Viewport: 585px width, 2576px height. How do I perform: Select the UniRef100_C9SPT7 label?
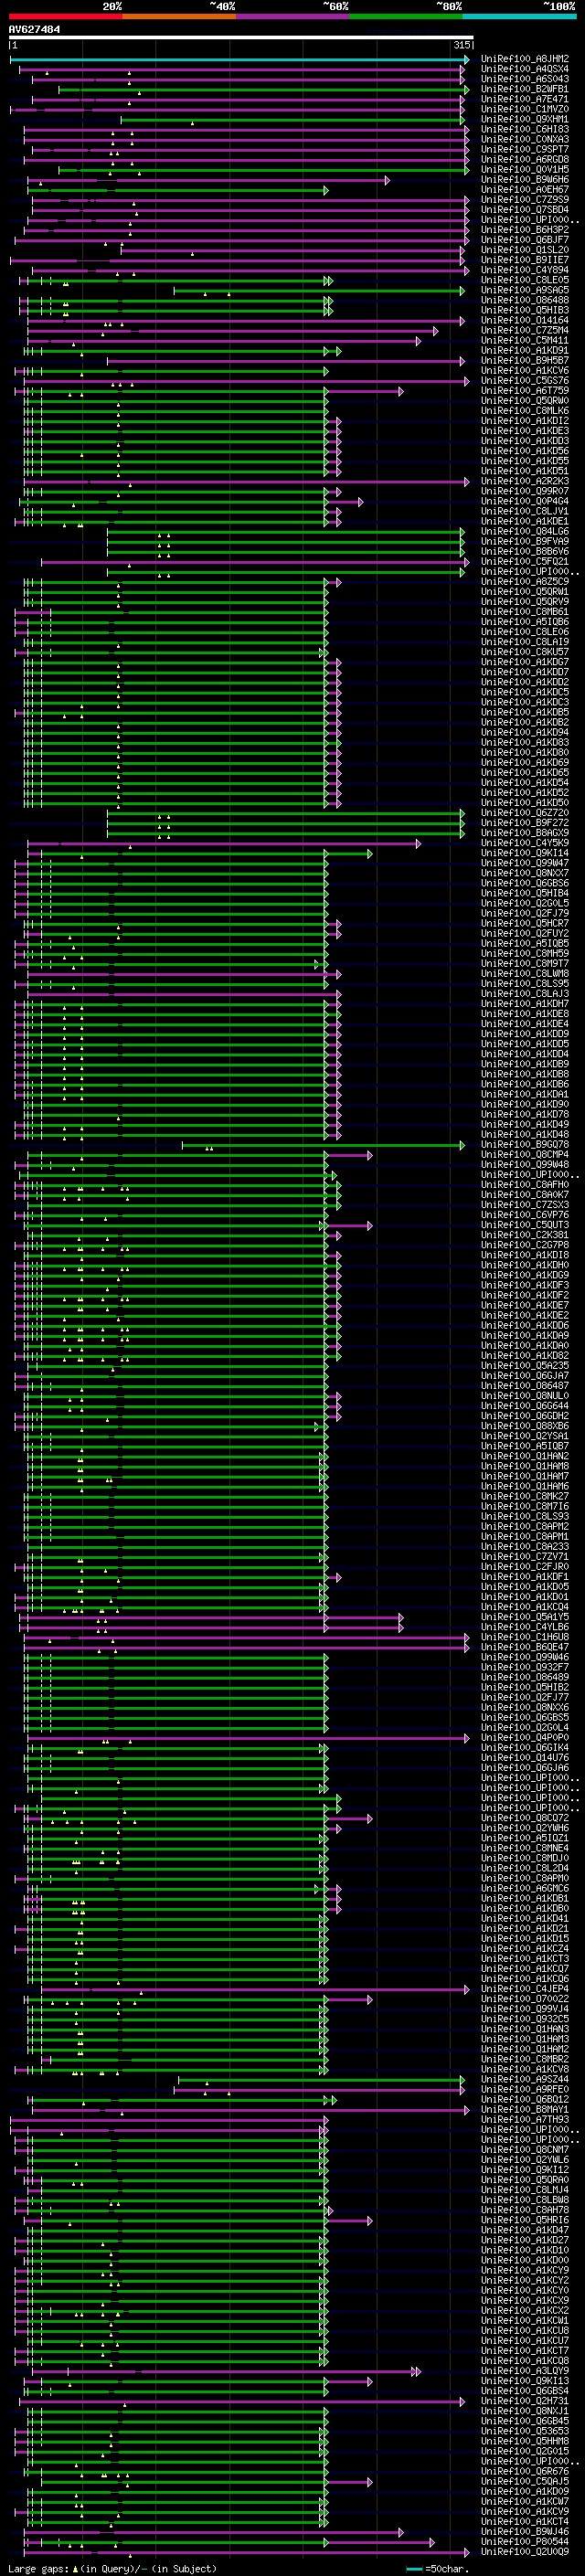tap(525, 149)
